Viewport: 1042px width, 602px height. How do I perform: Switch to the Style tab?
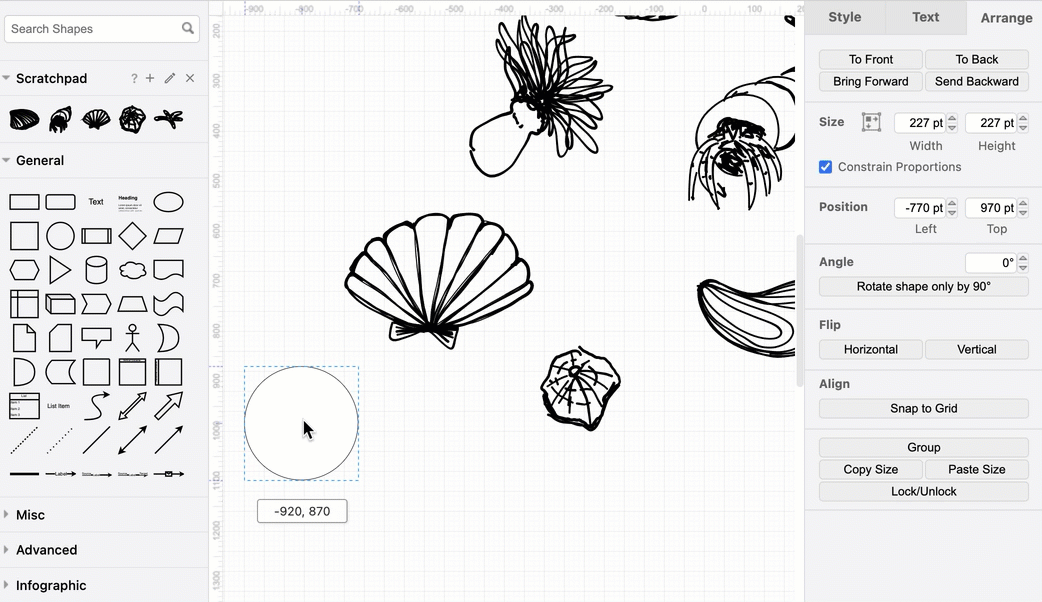pos(843,17)
